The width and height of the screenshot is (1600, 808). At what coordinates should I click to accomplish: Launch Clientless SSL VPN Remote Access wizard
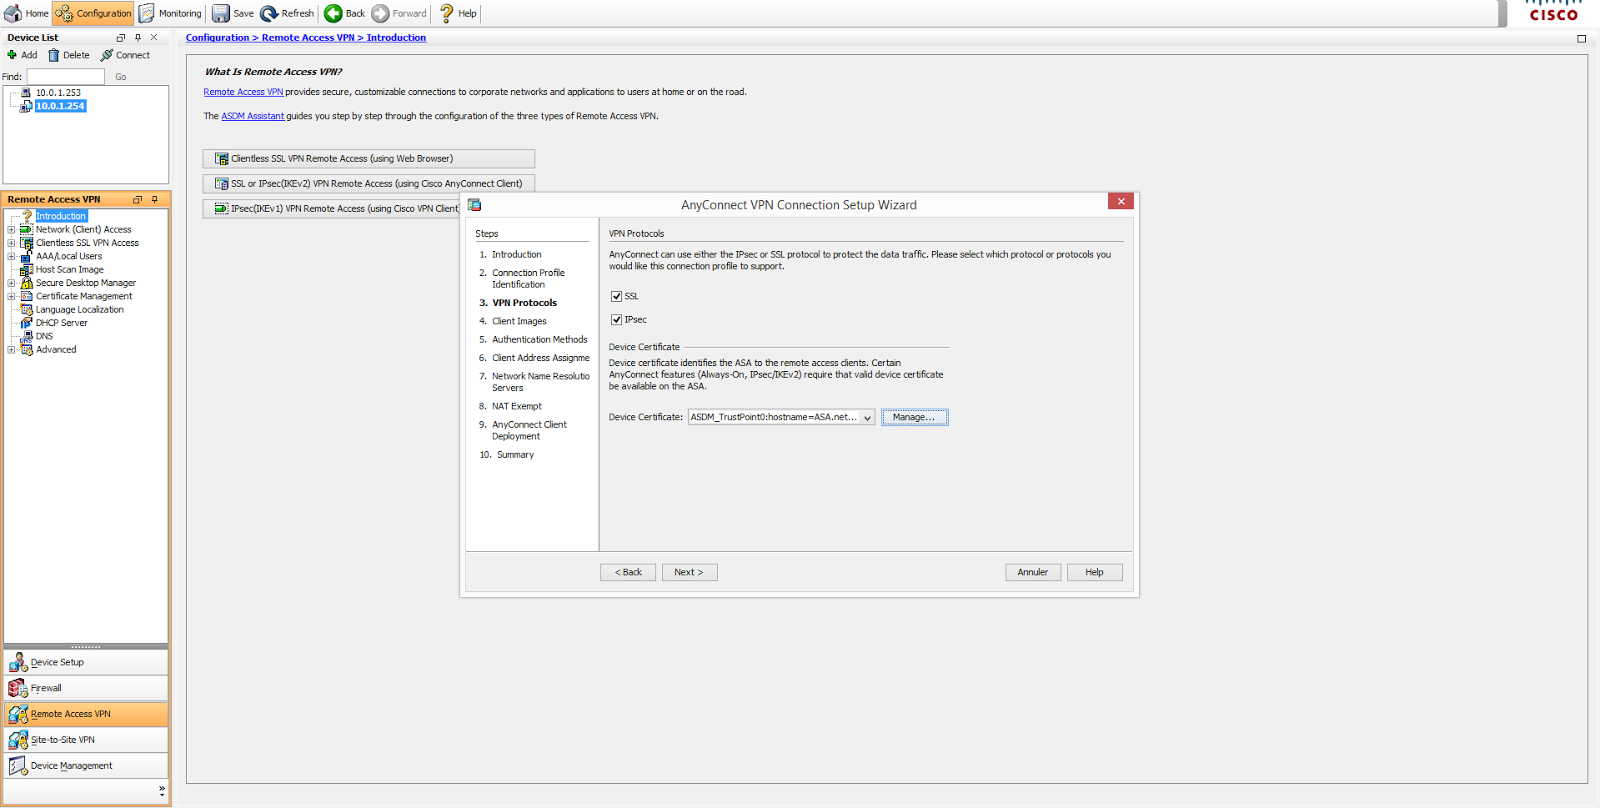pyautogui.click(x=369, y=159)
